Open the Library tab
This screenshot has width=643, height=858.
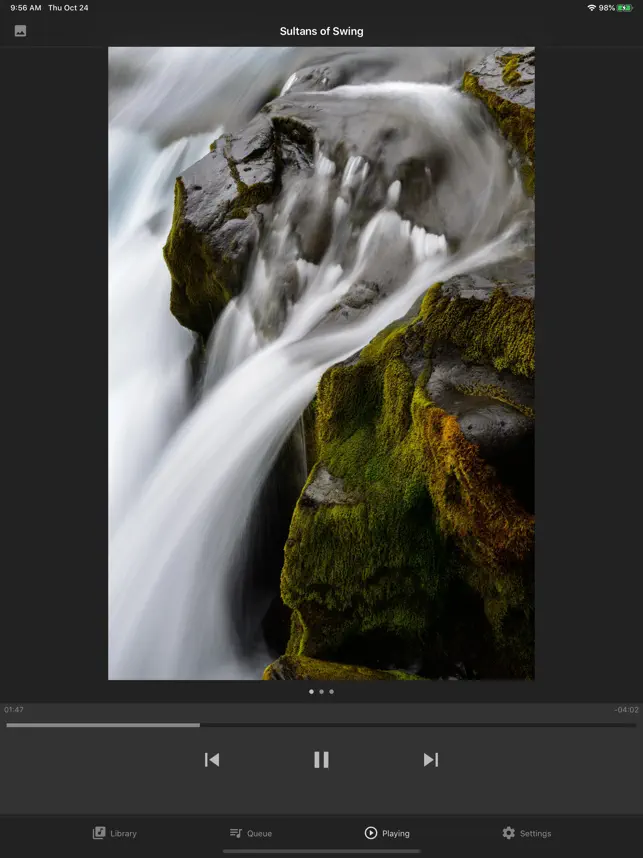coord(114,833)
